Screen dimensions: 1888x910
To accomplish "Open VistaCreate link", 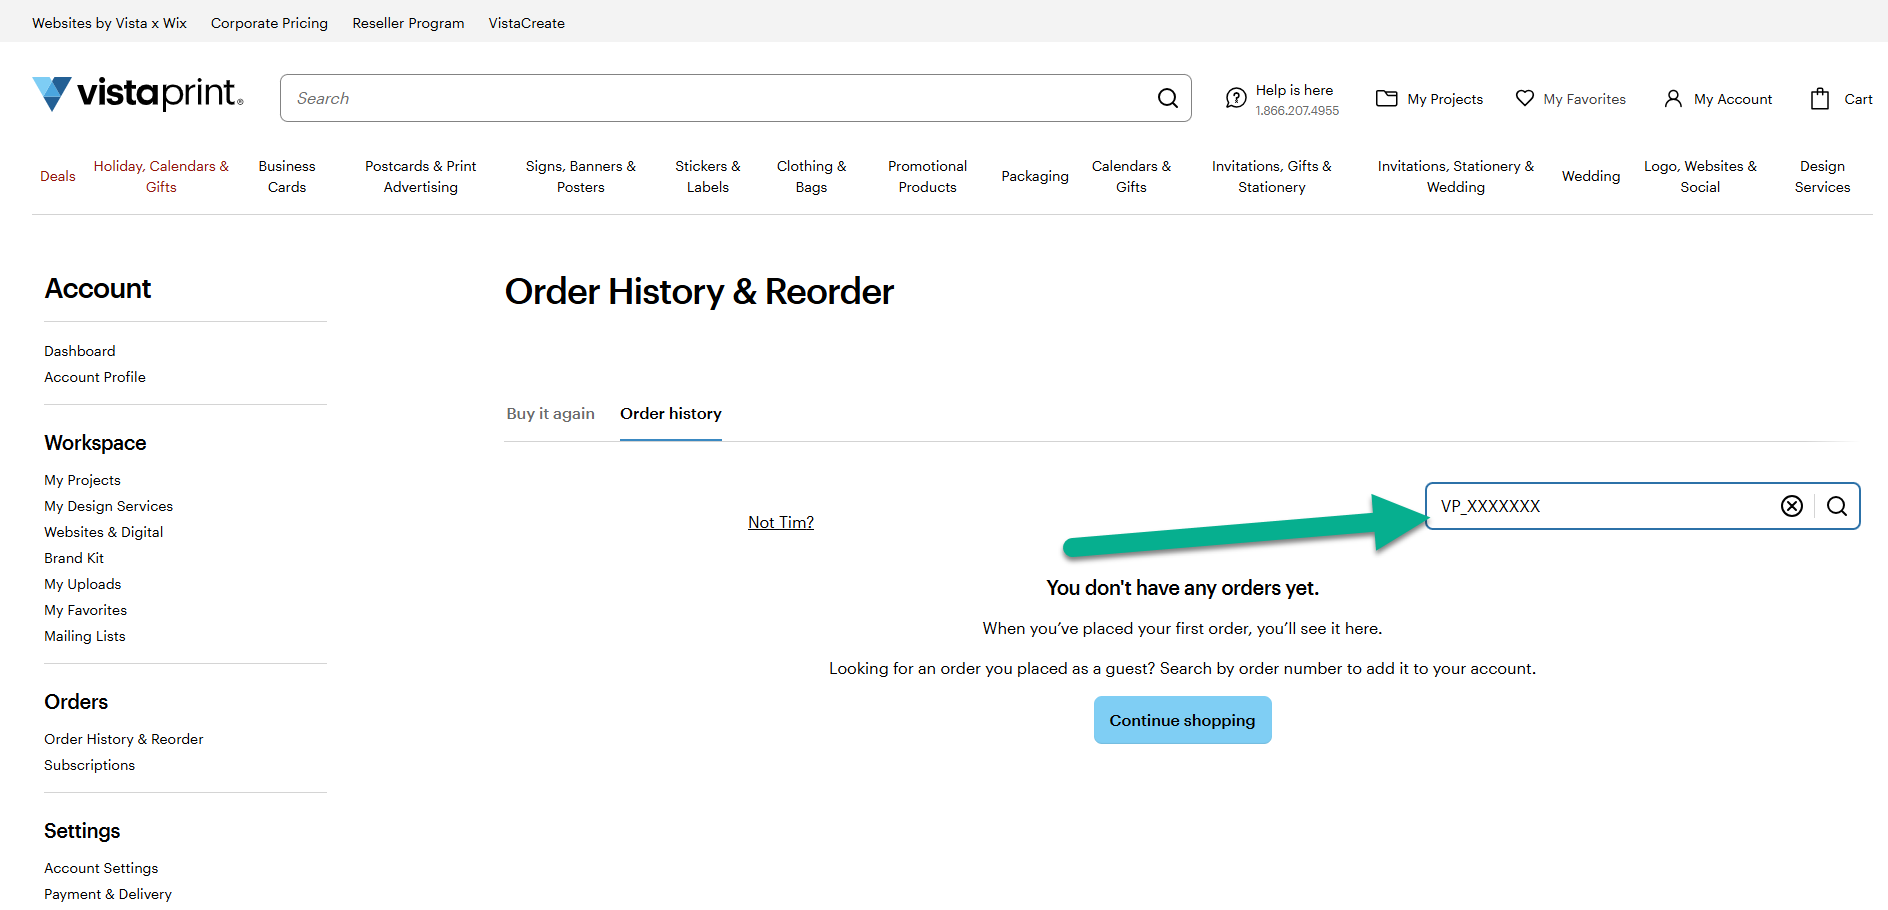I will (526, 23).
